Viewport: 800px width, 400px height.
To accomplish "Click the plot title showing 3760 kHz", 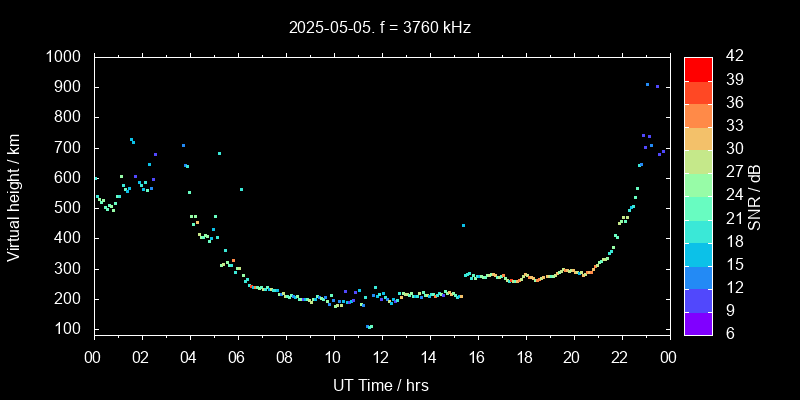I will click(x=380, y=28).
